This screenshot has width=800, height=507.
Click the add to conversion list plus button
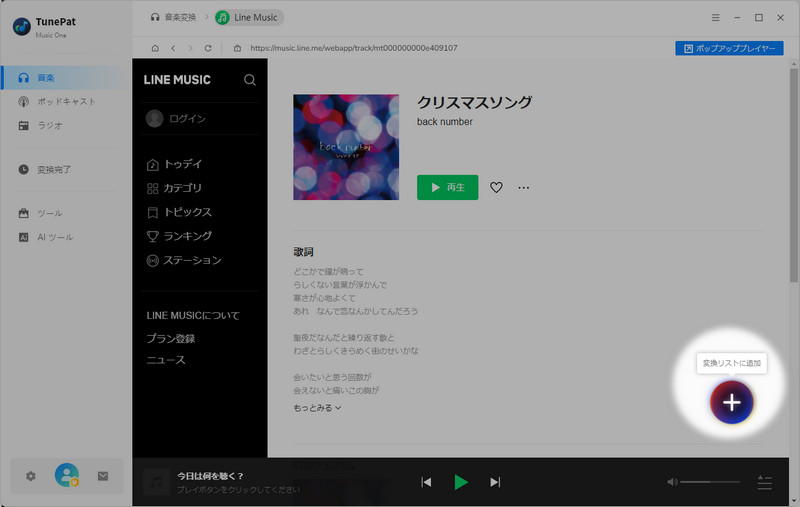(x=732, y=402)
